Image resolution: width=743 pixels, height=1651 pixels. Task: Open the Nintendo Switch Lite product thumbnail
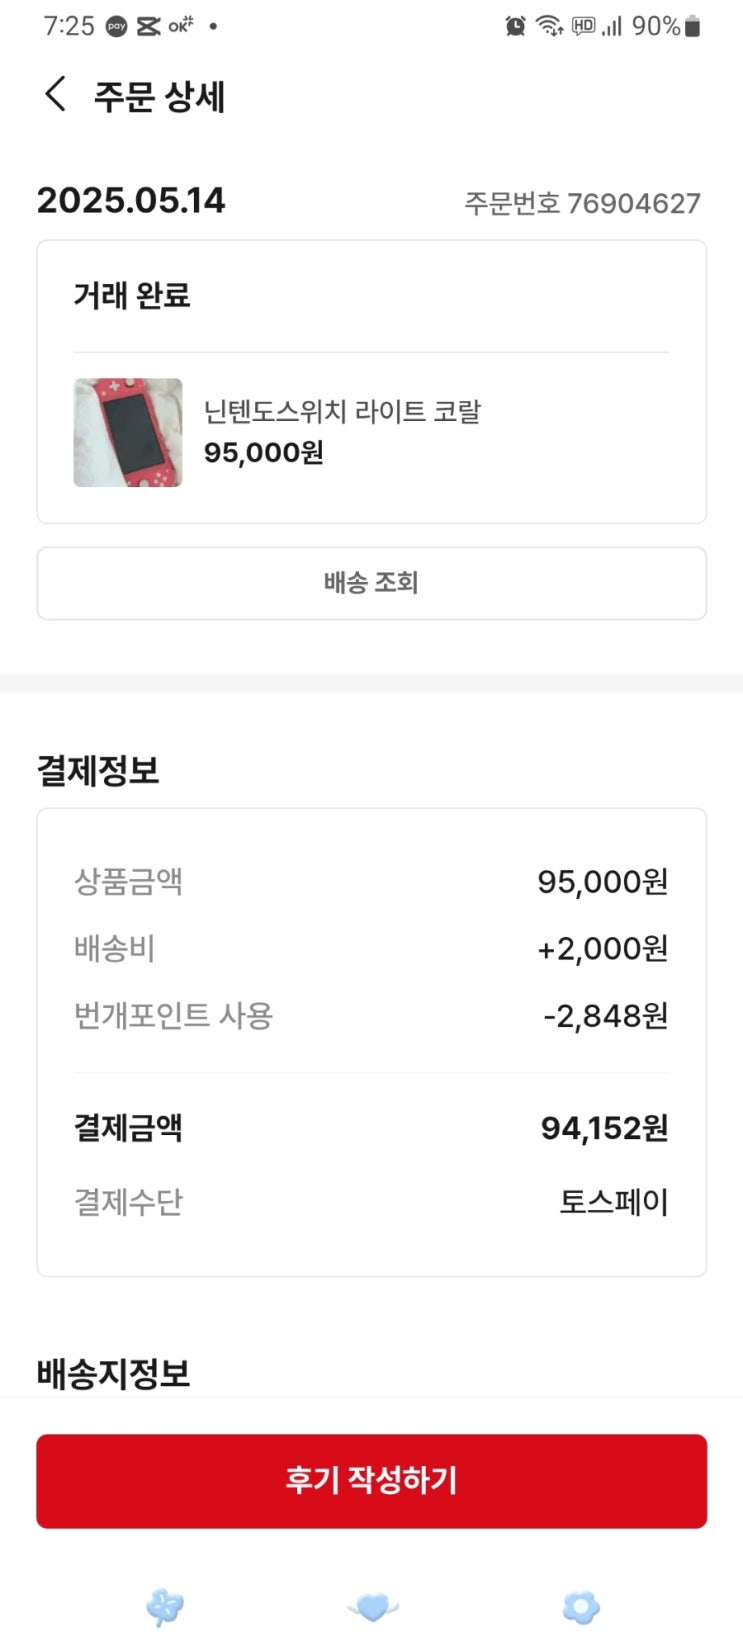[x=128, y=432]
